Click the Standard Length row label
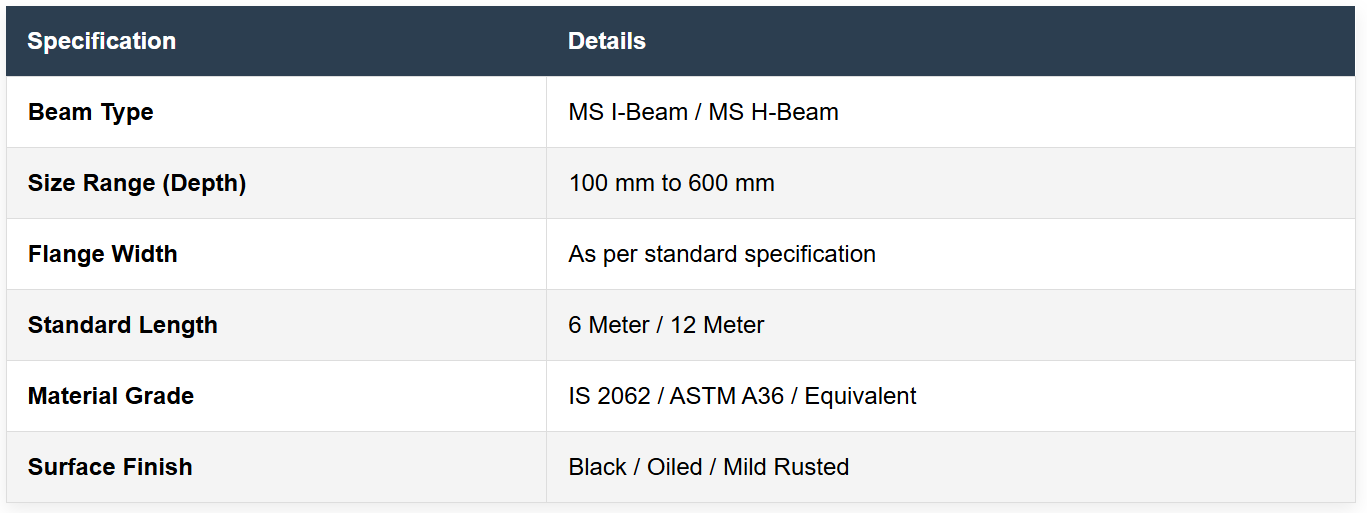Viewport: 1367px width, 513px height. (x=122, y=325)
